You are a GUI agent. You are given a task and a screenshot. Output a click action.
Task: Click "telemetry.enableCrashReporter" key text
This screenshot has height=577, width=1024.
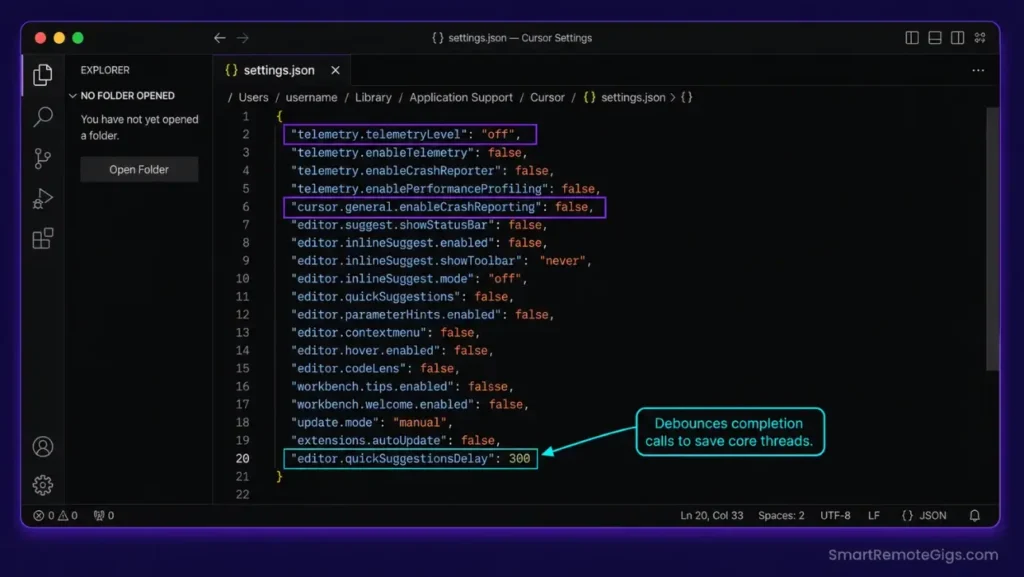tap(396, 171)
